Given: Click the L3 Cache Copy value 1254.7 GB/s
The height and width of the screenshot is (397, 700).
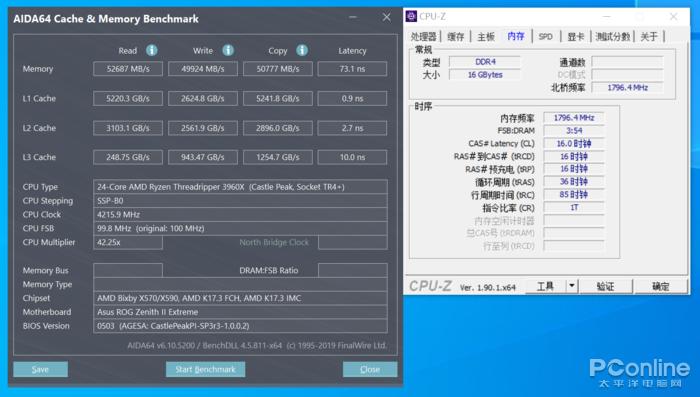Looking at the screenshot, I should click(278, 157).
